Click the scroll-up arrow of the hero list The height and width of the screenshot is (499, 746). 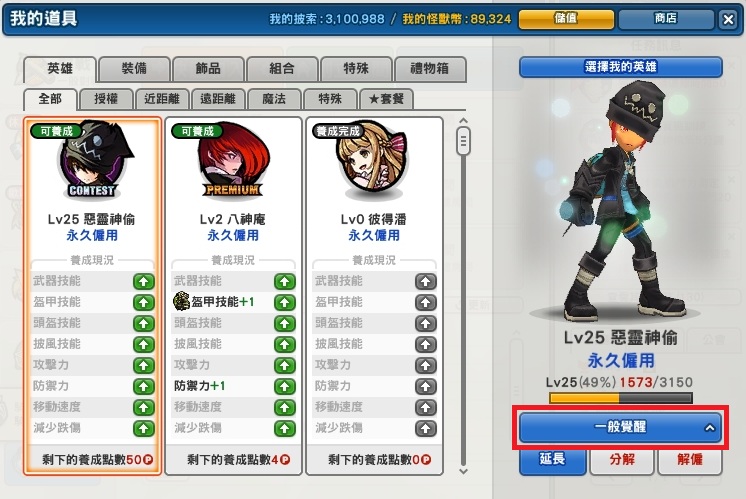(463, 121)
